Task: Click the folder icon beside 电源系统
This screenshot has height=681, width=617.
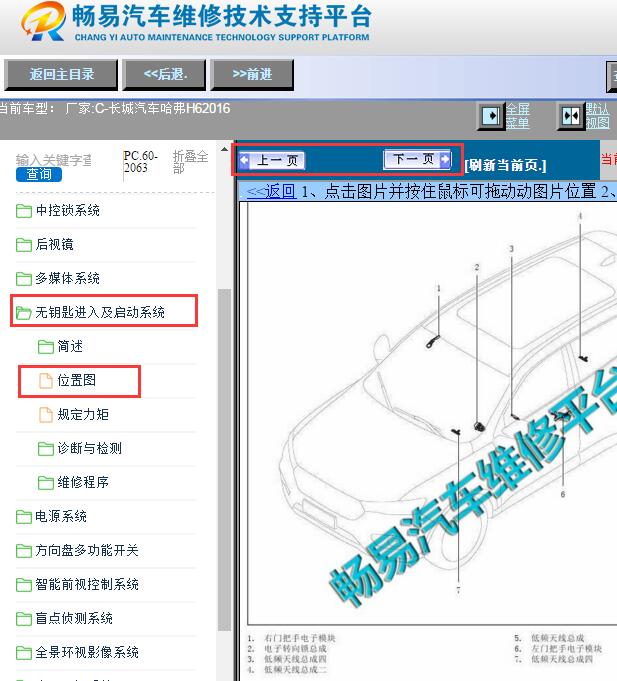Action: (23, 516)
